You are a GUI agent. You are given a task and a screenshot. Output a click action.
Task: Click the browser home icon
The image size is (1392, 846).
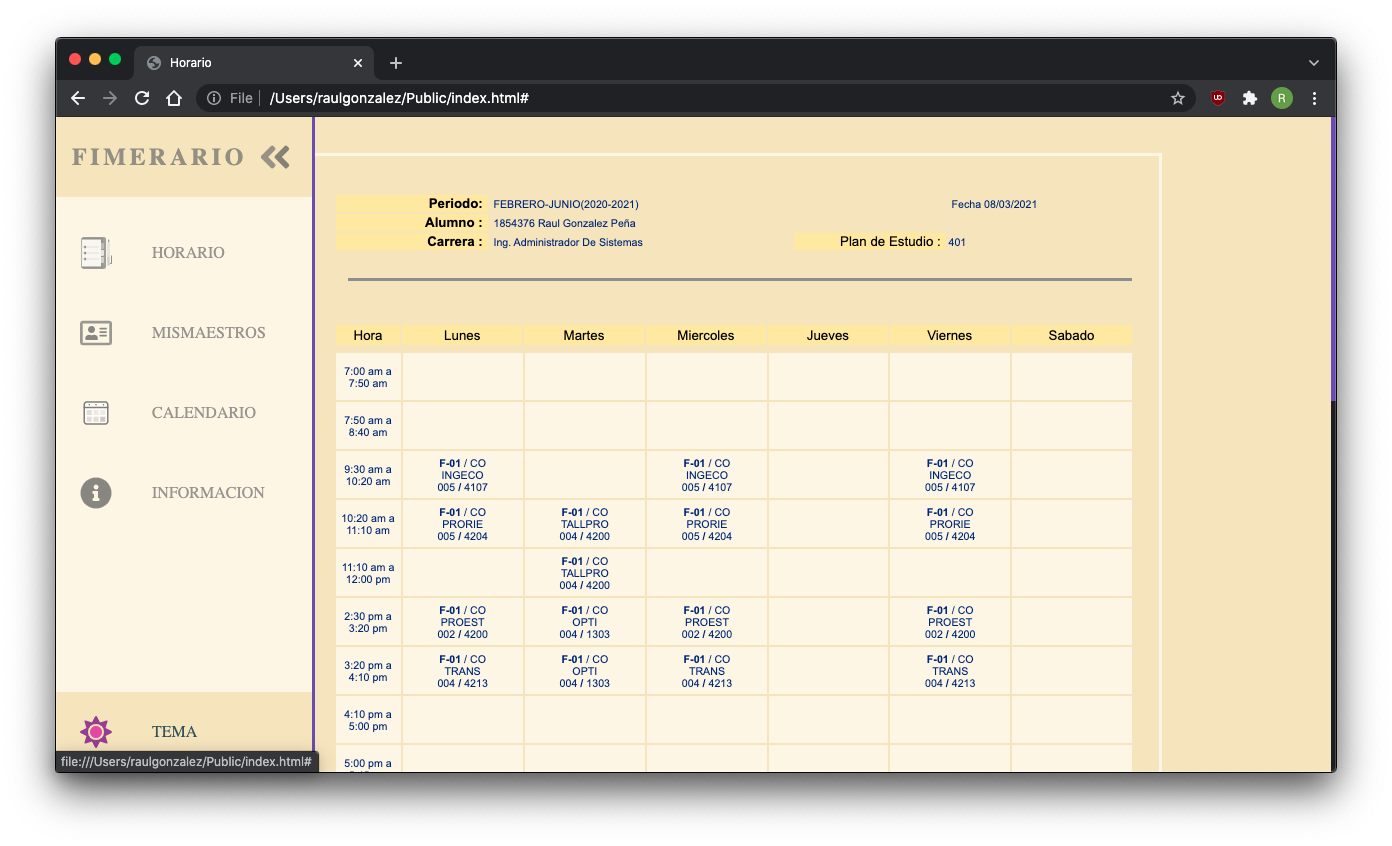pyautogui.click(x=174, y=98)
